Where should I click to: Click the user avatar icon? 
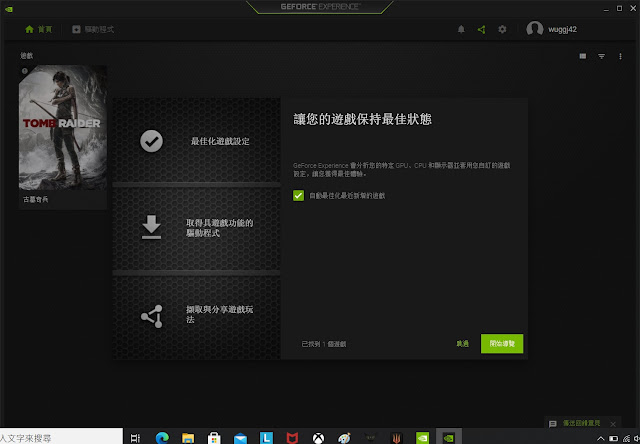[x=535, y=29]
